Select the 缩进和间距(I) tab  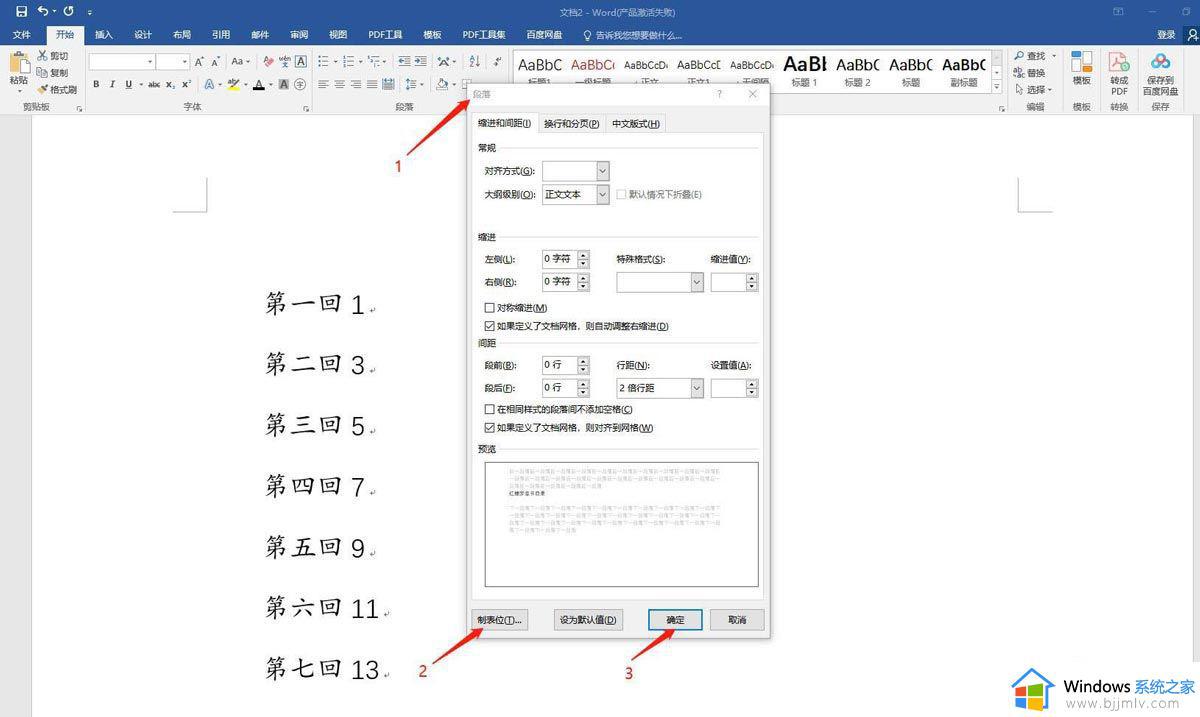click(x=504, y=124)
